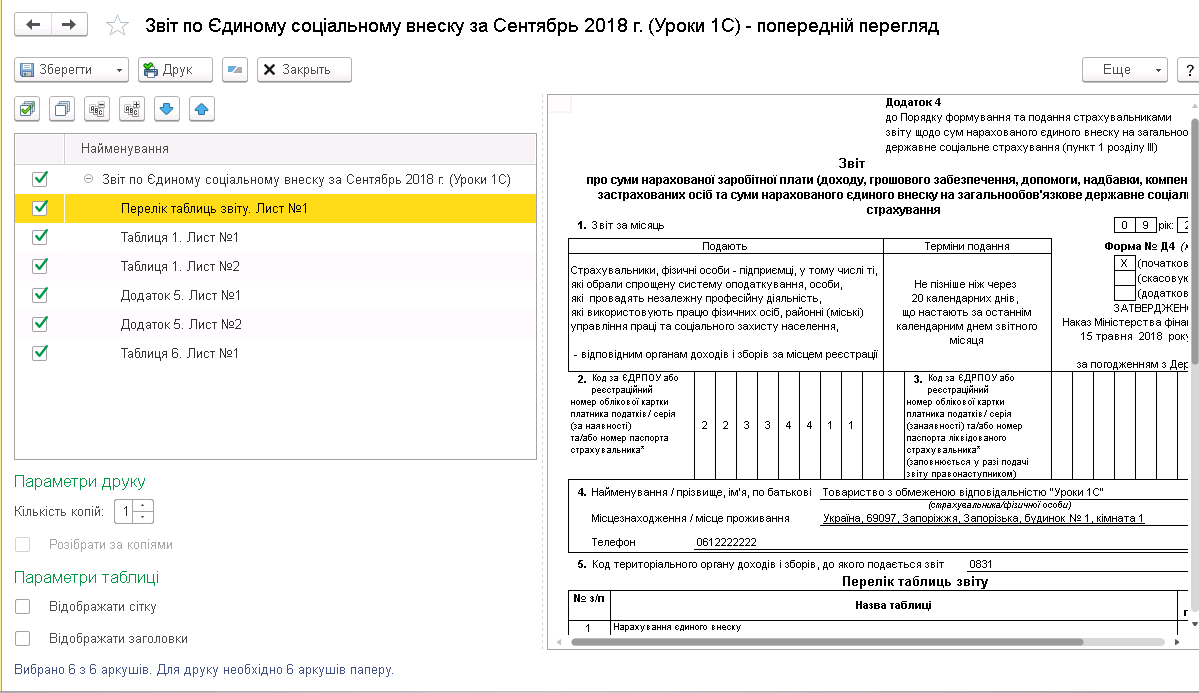
Task: Uncheck Таблиця 1. Лист №2 checkbox
Action: (x=40, y=266)
